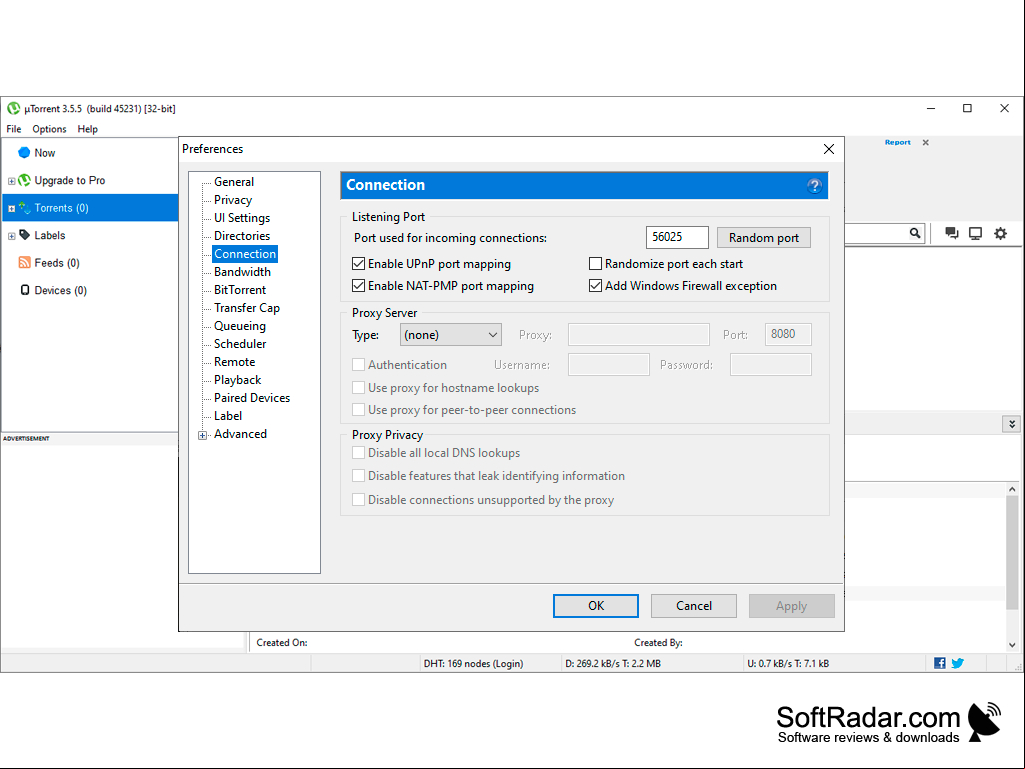1025x769 pixels.
Task: Dismiss the ad with X beside Report
Action: point(926,143)
